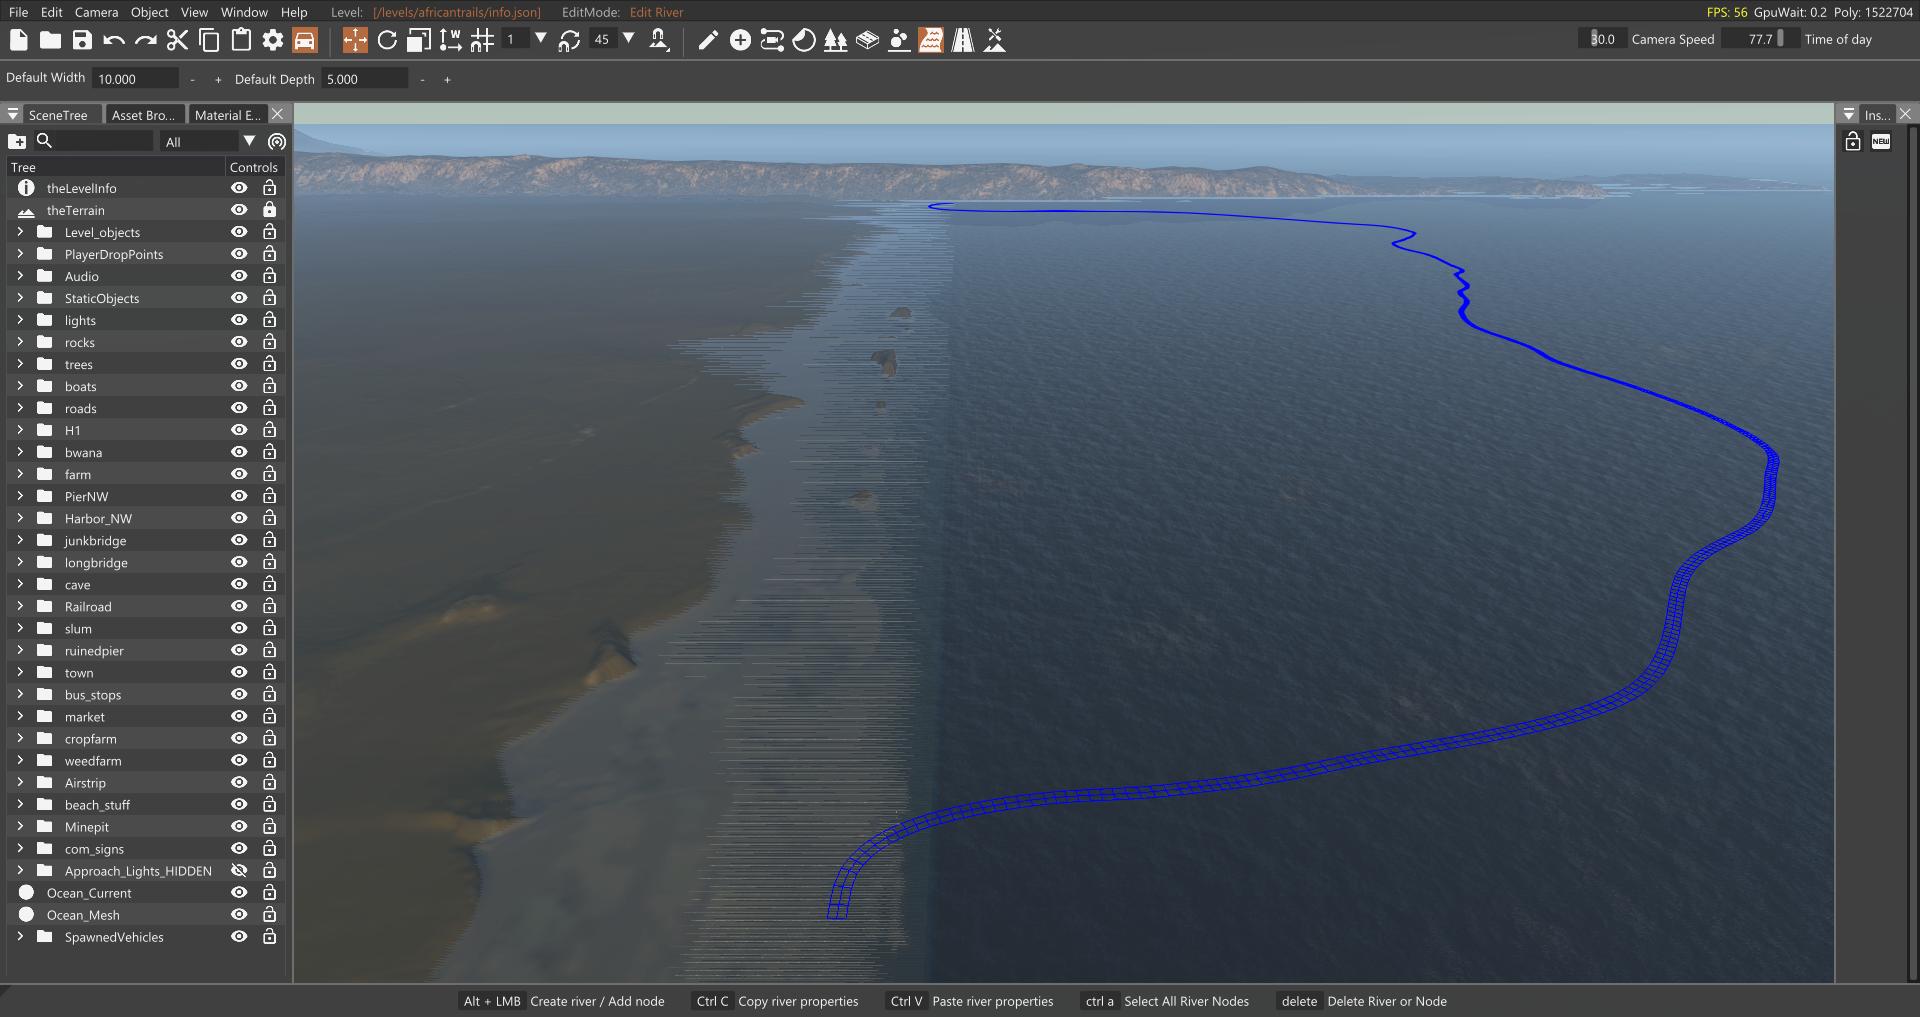Open the Window menu

(x=244, y=12)
